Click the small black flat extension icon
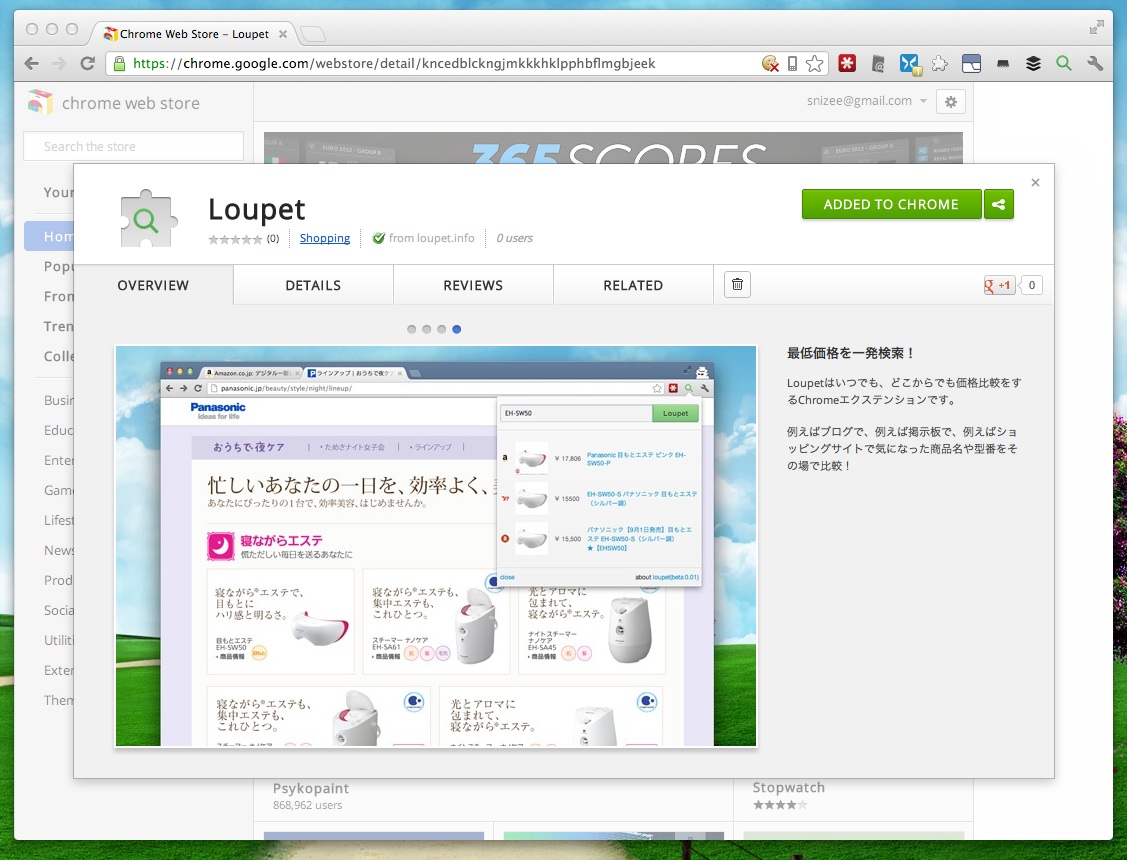Image resolution: width=1127 pixels, height=860 pixels. 1003,64
